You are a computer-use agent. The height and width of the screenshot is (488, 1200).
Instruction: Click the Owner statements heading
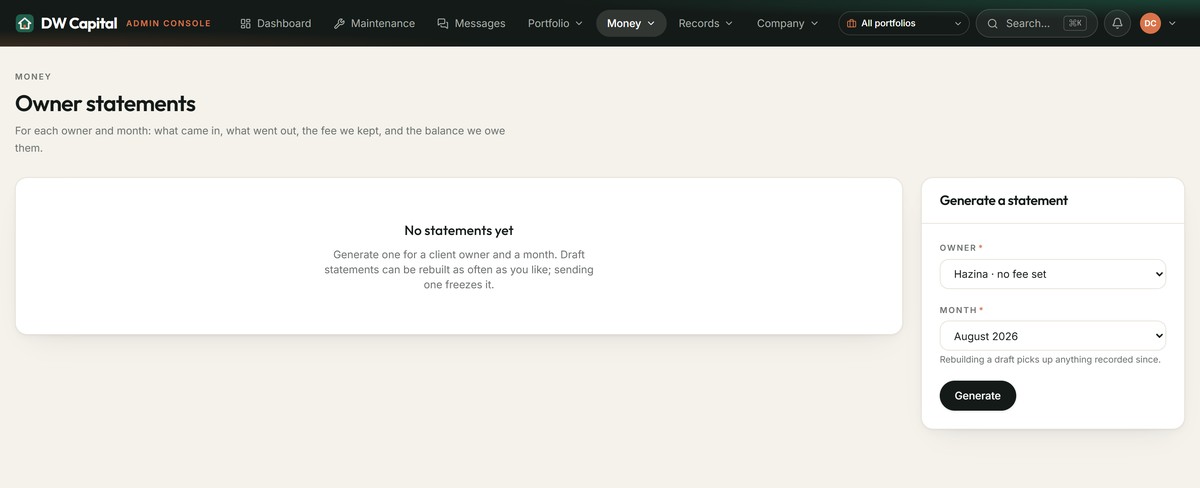tap(105, 104)
